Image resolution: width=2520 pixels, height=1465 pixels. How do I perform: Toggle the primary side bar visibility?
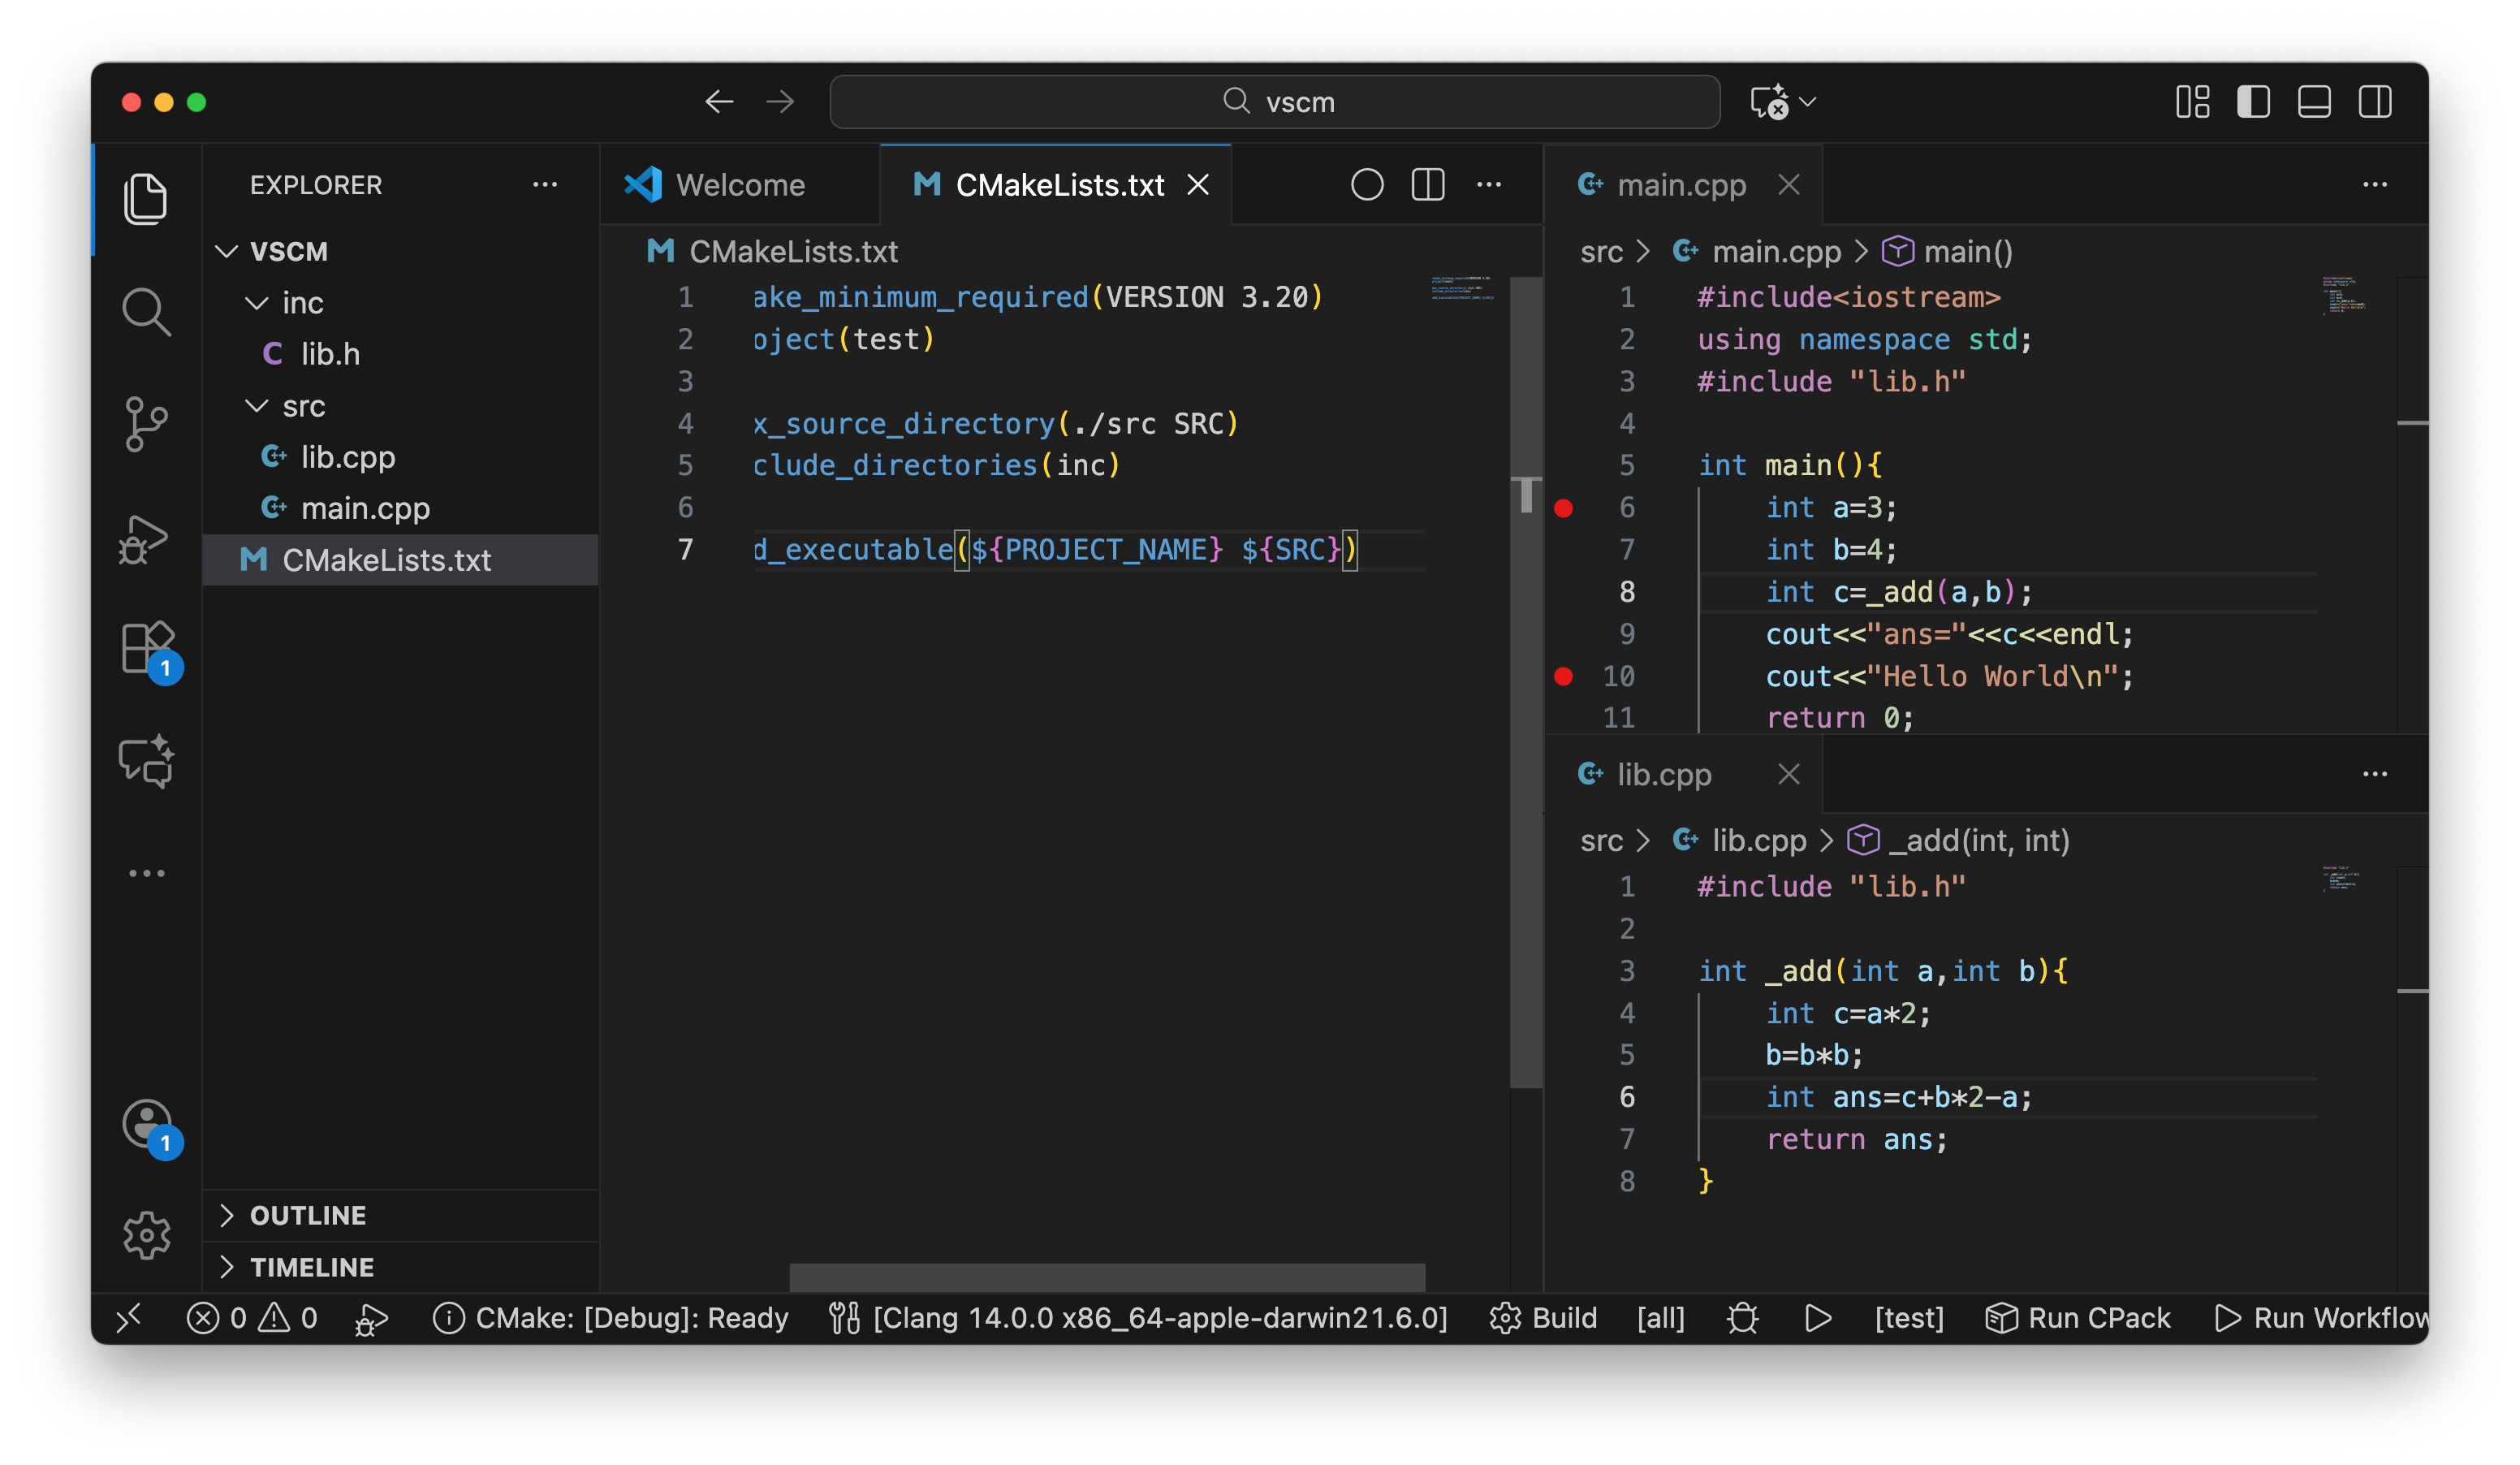click(2253, 102)
